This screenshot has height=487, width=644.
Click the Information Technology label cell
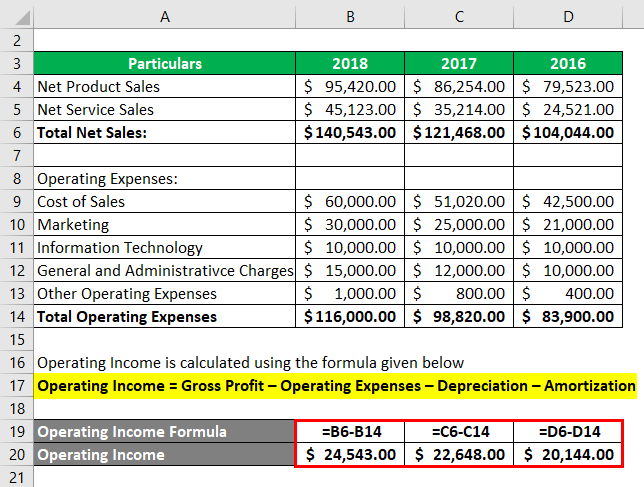coord(165,247)
